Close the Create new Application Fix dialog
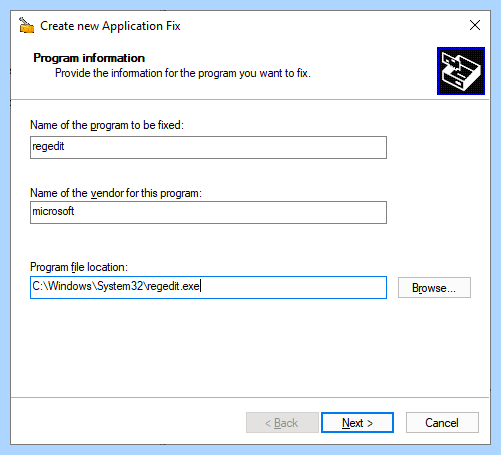The height and width of the screenshot is (455, 501). [475, 25]
